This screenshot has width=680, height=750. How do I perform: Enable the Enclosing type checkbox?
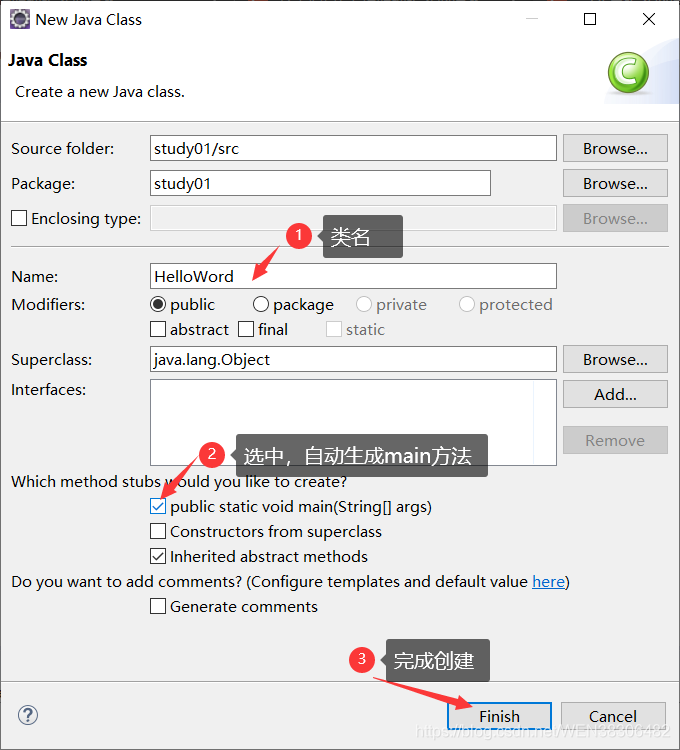pyautogui.click(x=19, y=218)
